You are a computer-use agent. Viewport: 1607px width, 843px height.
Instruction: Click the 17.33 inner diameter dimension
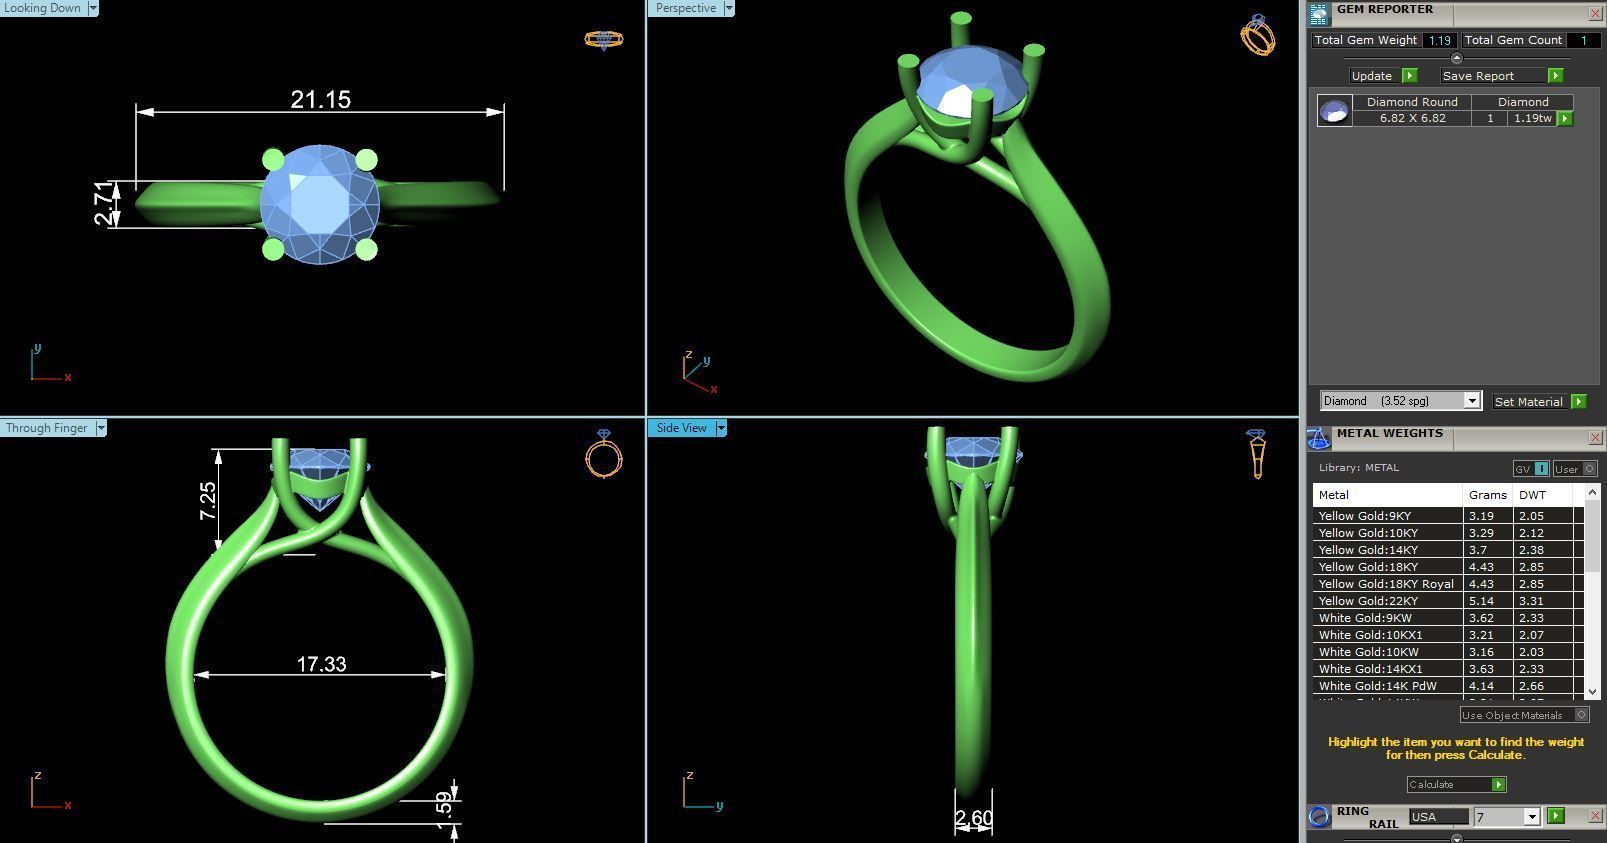point(321,664)
